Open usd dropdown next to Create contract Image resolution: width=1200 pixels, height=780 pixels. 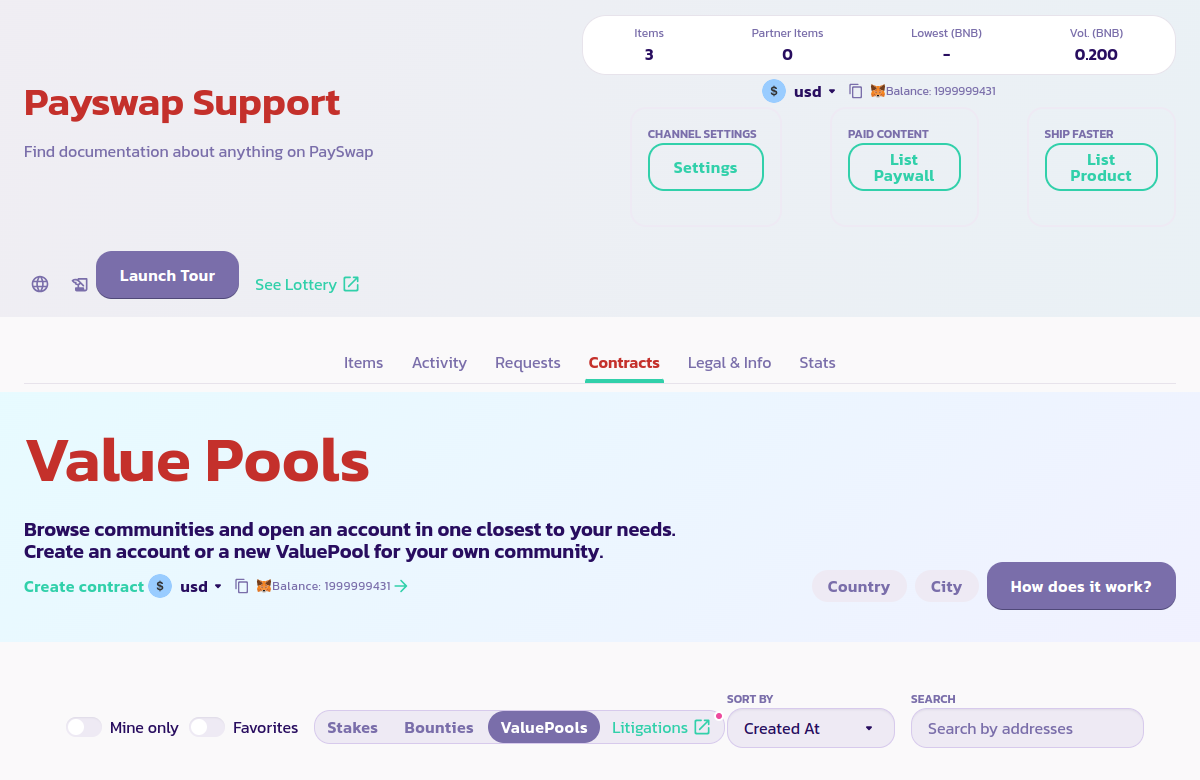[x=201, y=586]
